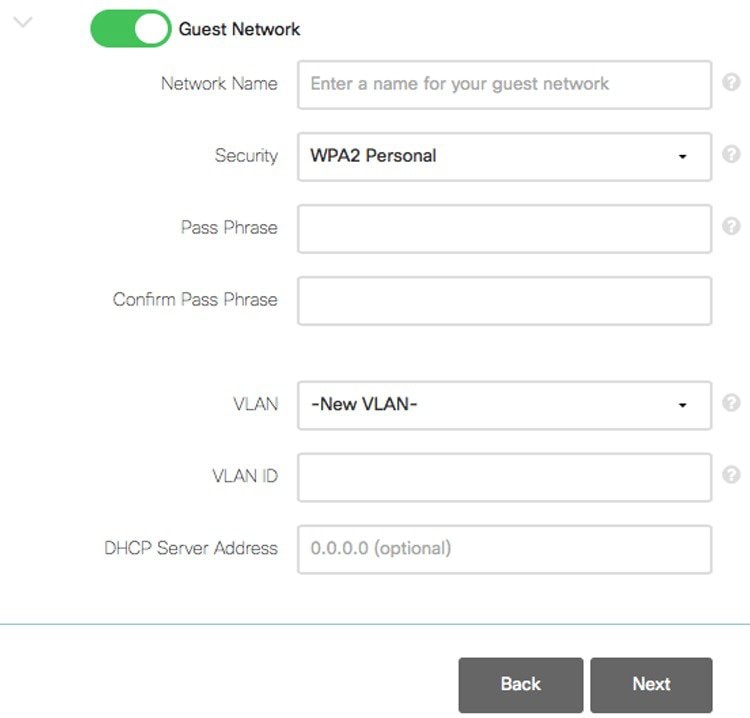This screenshot has height=718, width=750.
Task: Proceed with the Next button
Action: click(651, 684)
